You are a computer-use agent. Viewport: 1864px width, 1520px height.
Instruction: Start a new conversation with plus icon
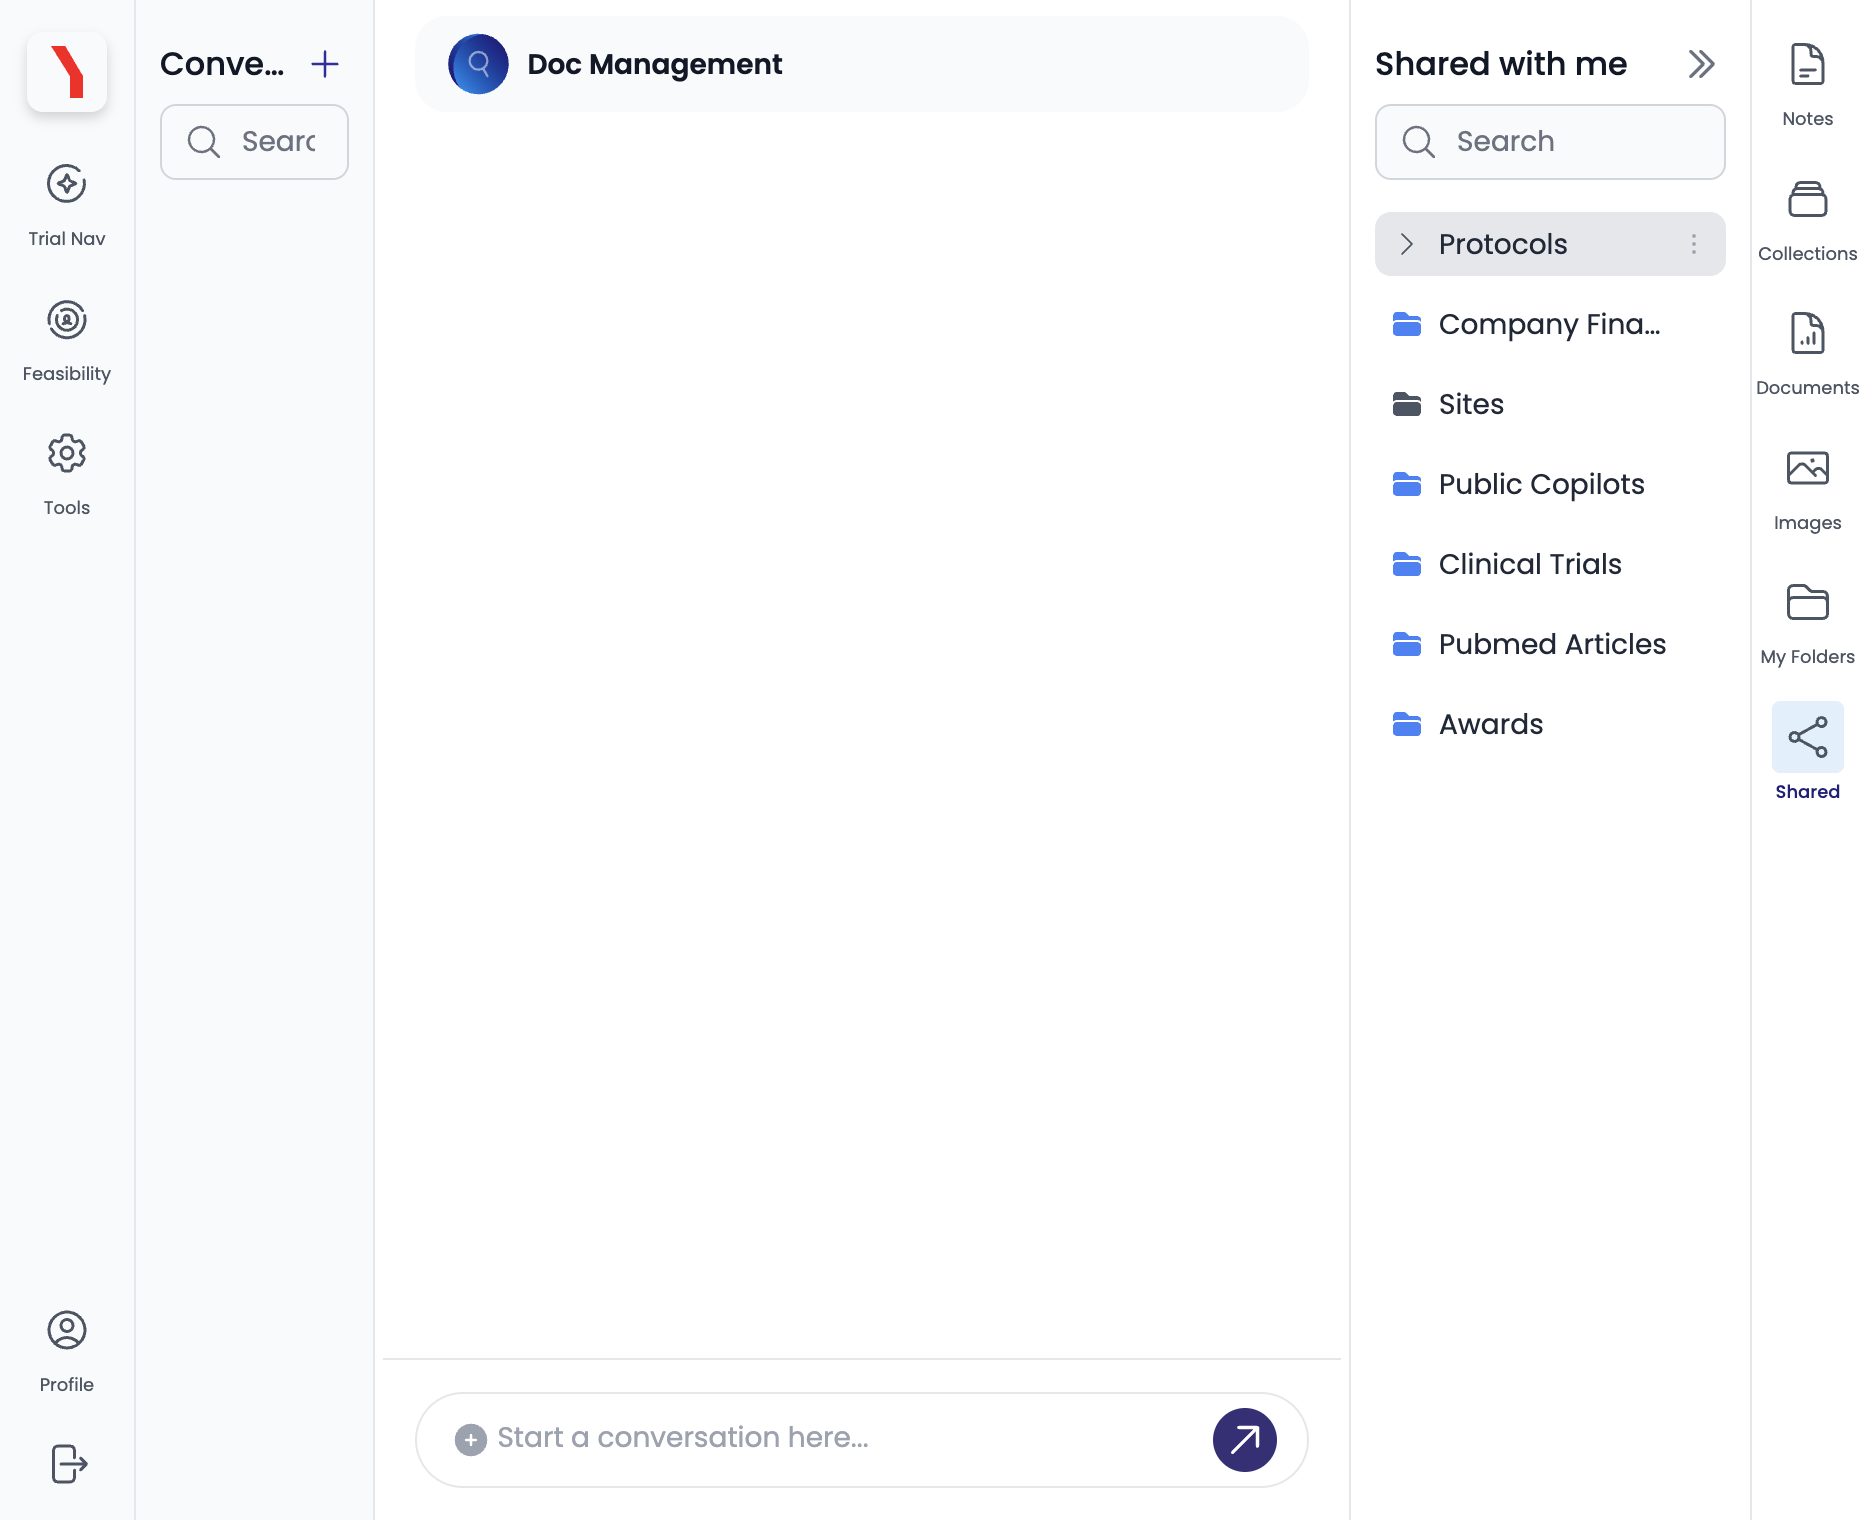click(x=325, y=64)
